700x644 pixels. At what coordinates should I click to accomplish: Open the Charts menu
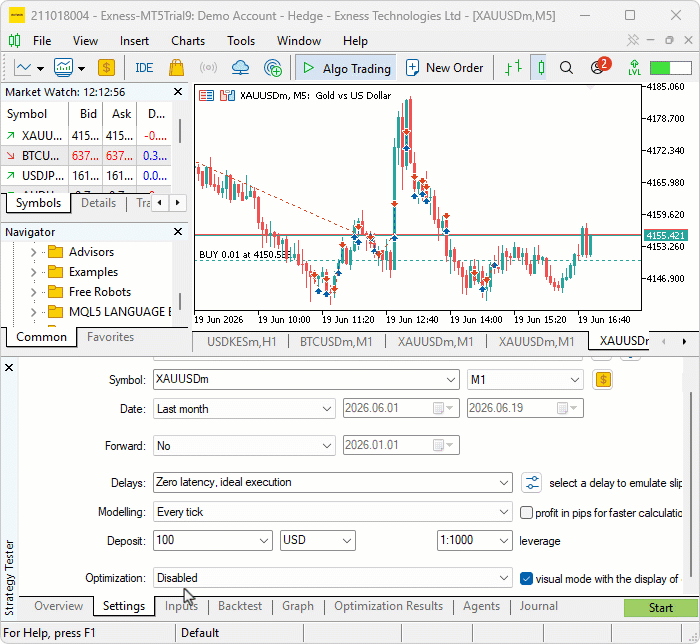[x=188, y=41]
